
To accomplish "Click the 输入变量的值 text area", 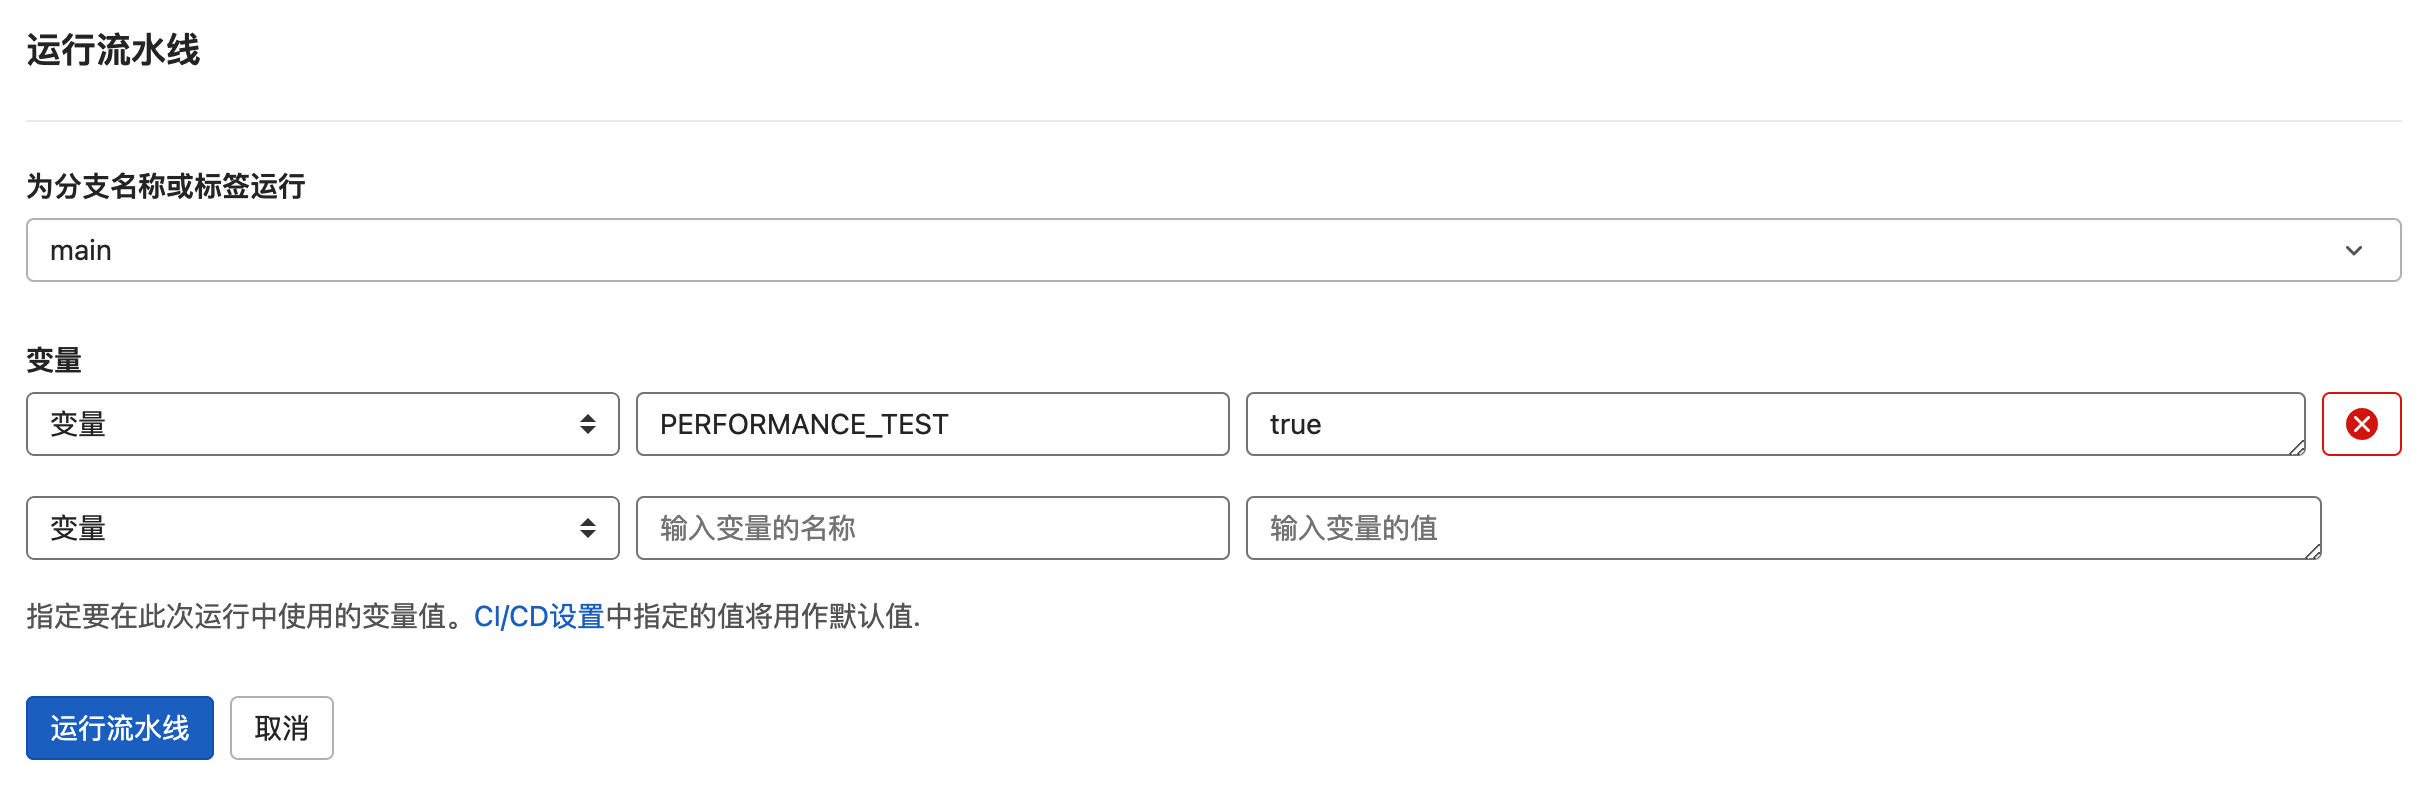I will (x=1780, y=528).
